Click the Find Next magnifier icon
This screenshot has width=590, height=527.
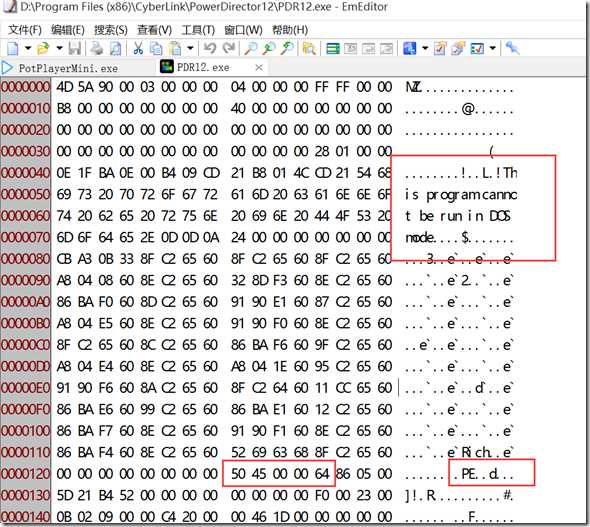tap(269, 48)
